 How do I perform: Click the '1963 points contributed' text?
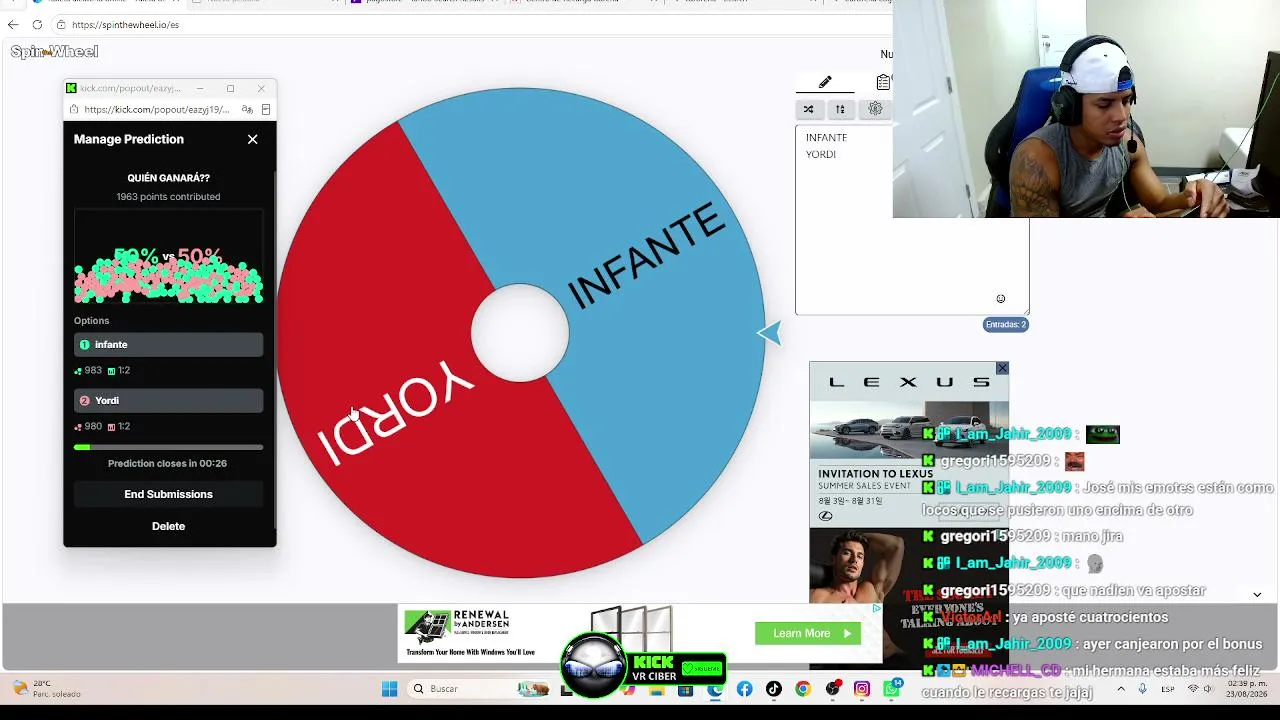pyautogui.click(x=168, y=197)
